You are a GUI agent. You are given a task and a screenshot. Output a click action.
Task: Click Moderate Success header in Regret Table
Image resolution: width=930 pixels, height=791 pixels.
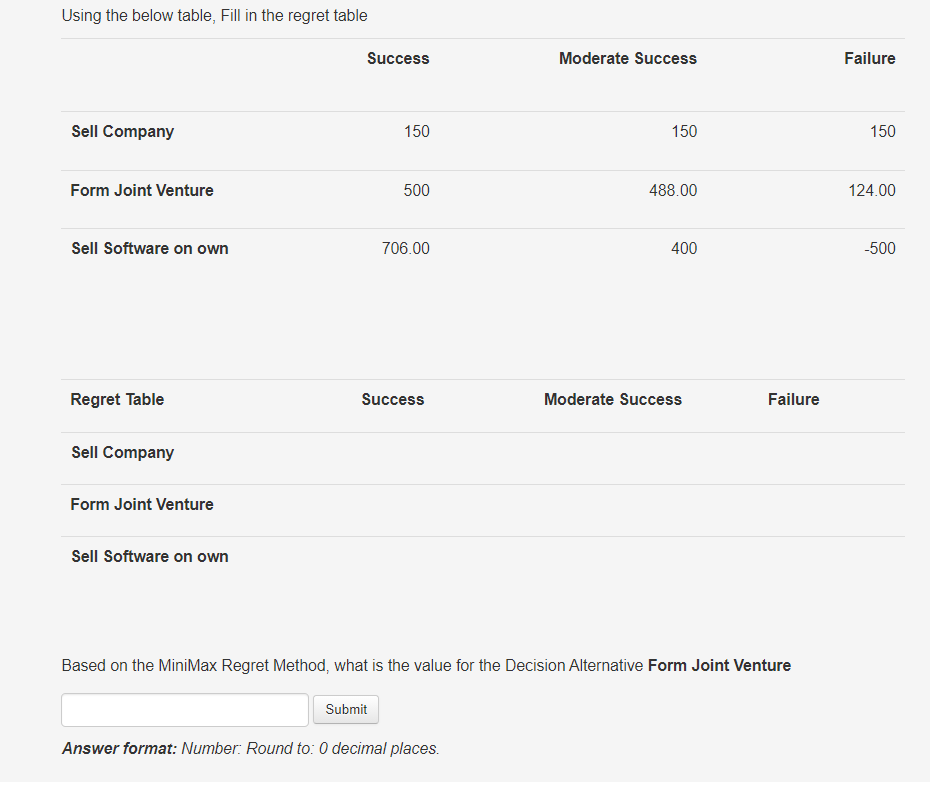click(612, 399)
